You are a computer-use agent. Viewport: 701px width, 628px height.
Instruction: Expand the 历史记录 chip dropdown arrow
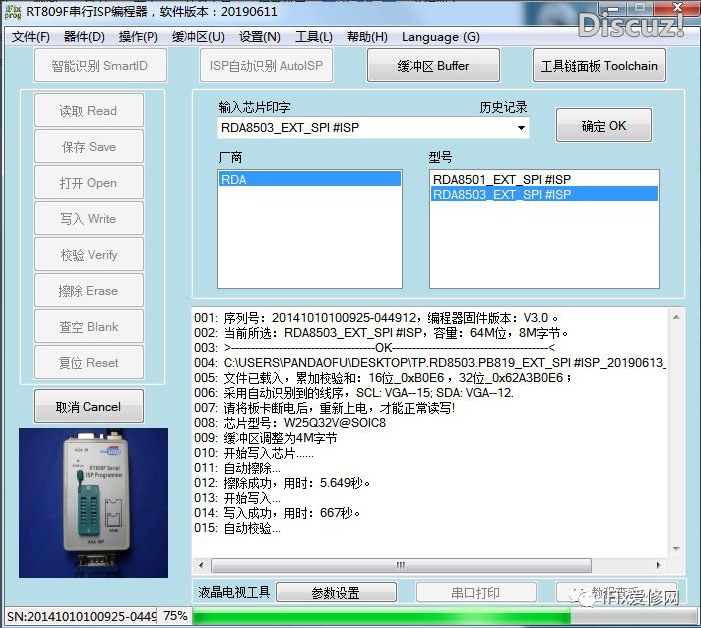(521, 128)
